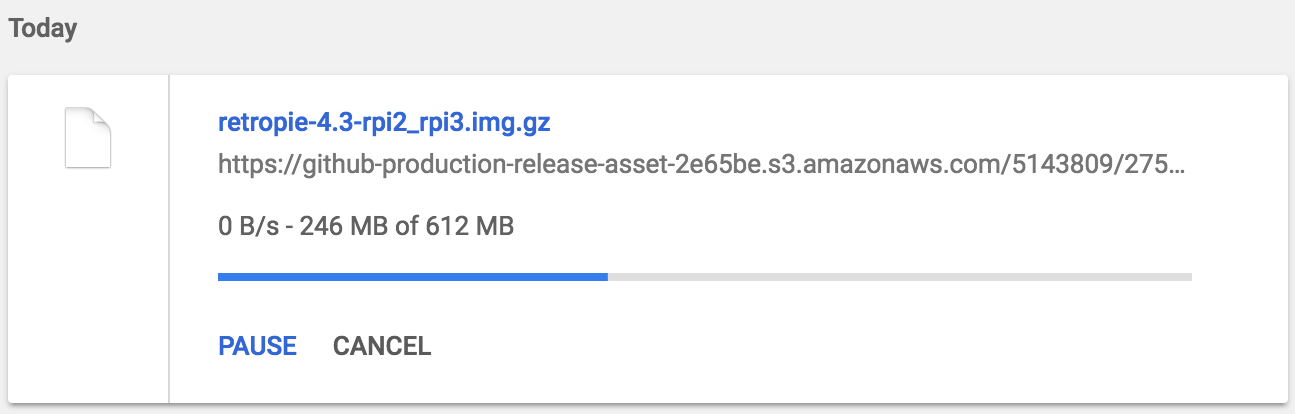
Task: Click the gray unfilled part of progress bar
Action: point(900,276)
